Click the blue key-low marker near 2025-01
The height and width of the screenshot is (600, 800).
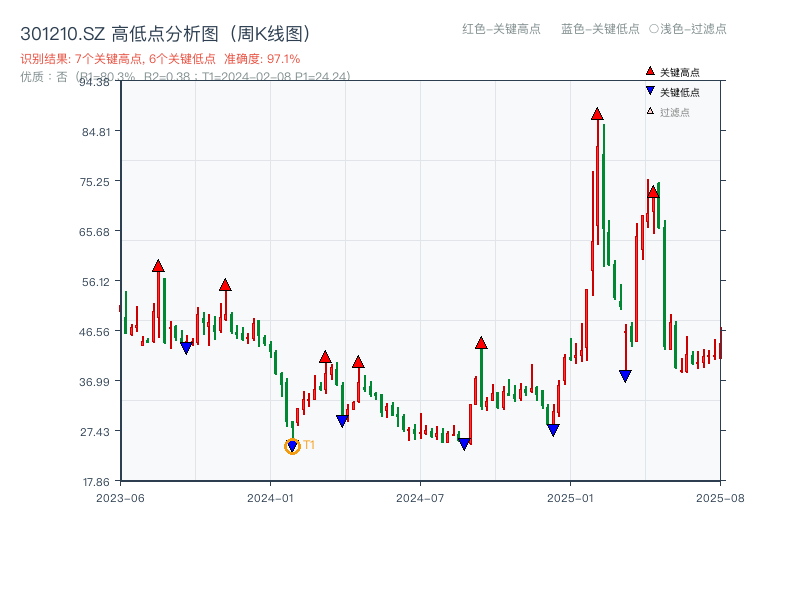pos(553,428)
